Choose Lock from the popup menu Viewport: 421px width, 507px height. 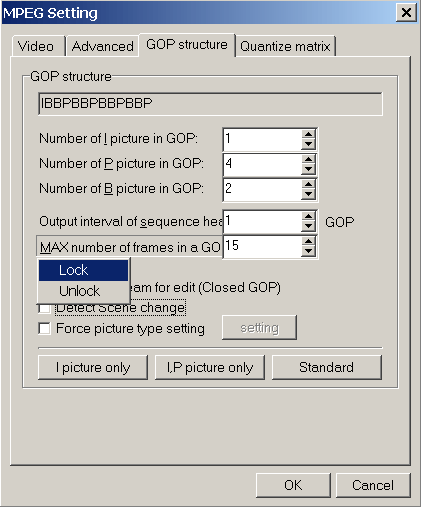click(83, 270)
